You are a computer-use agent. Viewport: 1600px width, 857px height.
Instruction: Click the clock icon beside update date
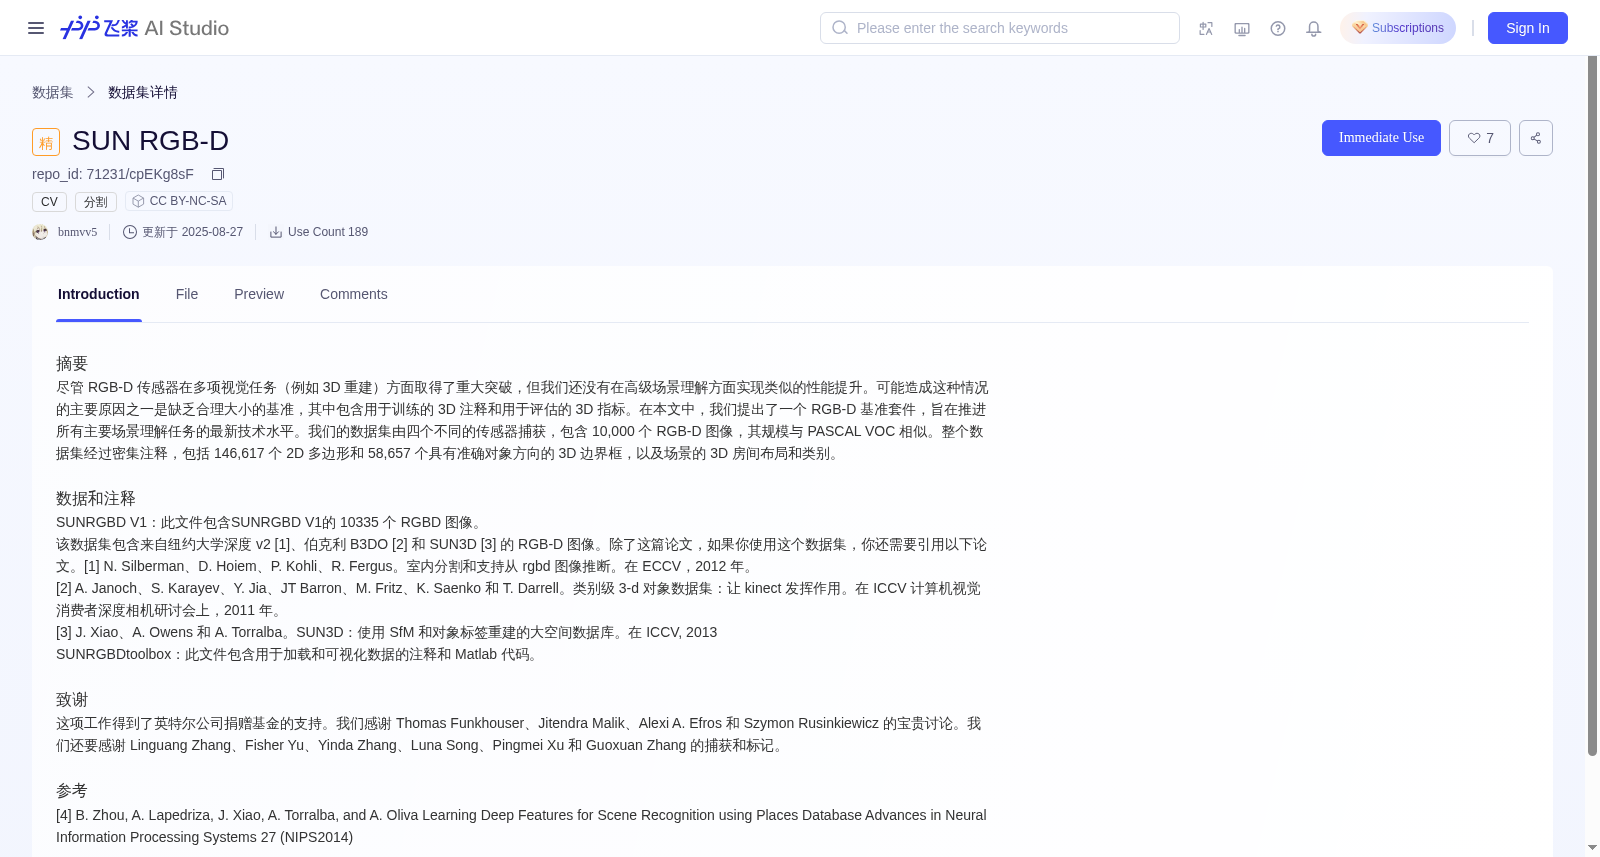(130, 232)
